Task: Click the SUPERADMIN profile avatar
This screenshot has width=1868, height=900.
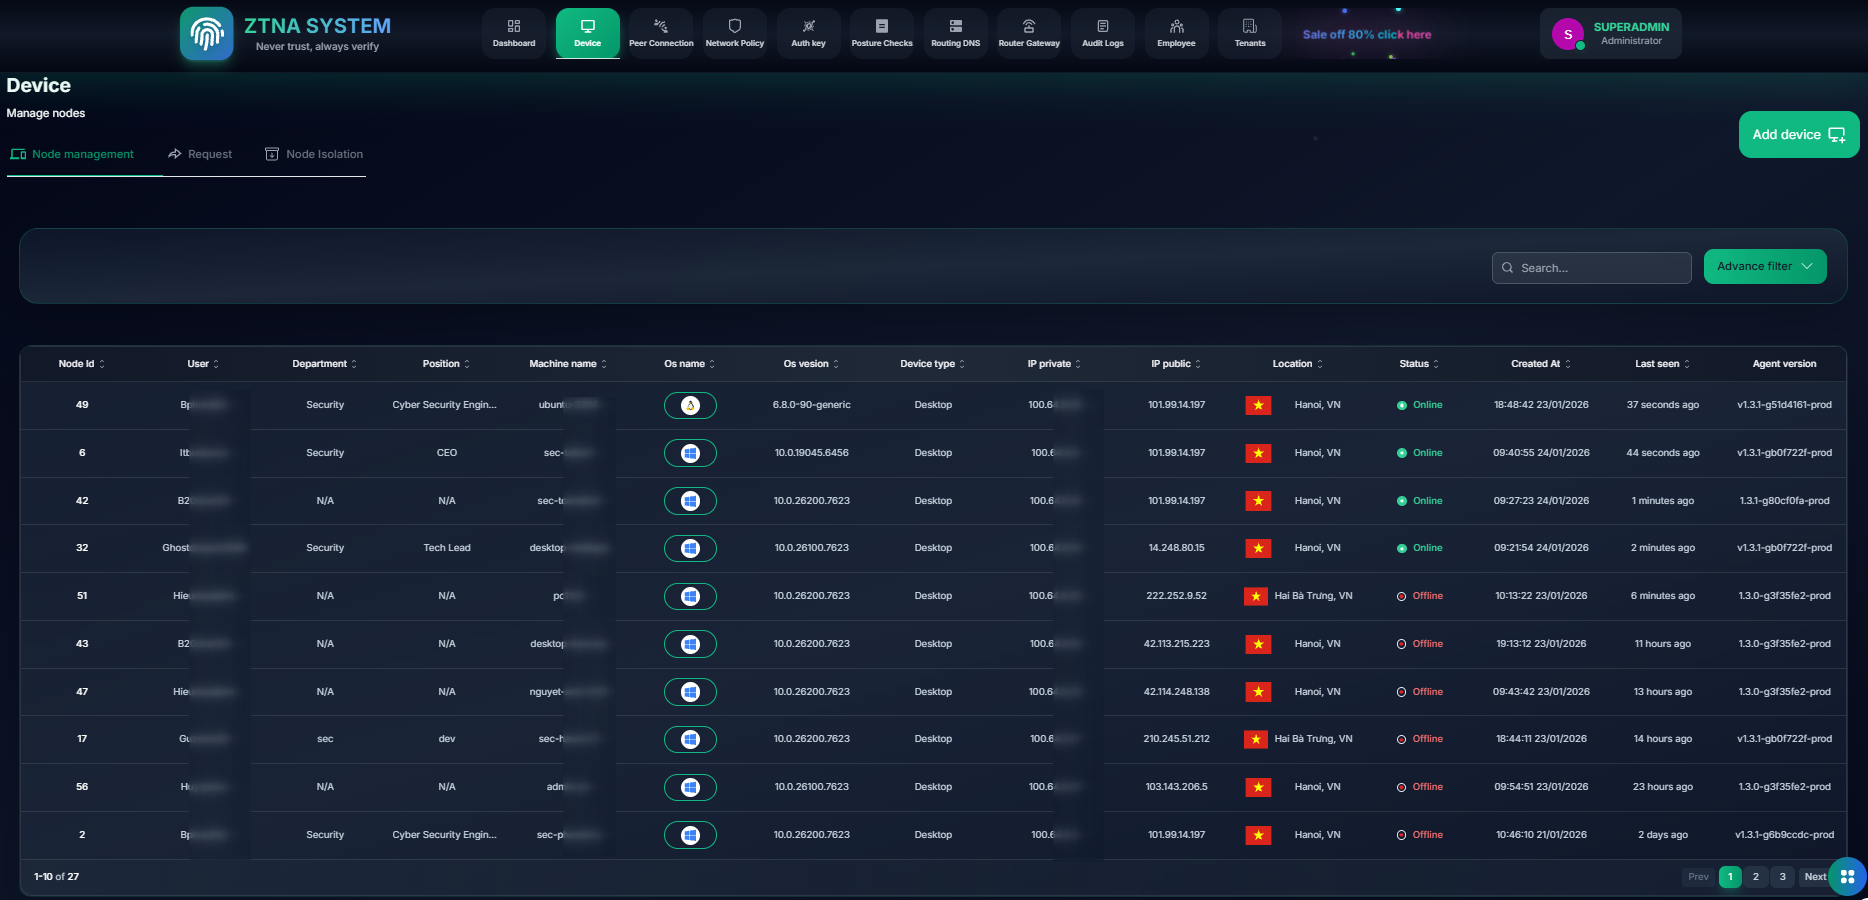Action: click(1568, 34)
